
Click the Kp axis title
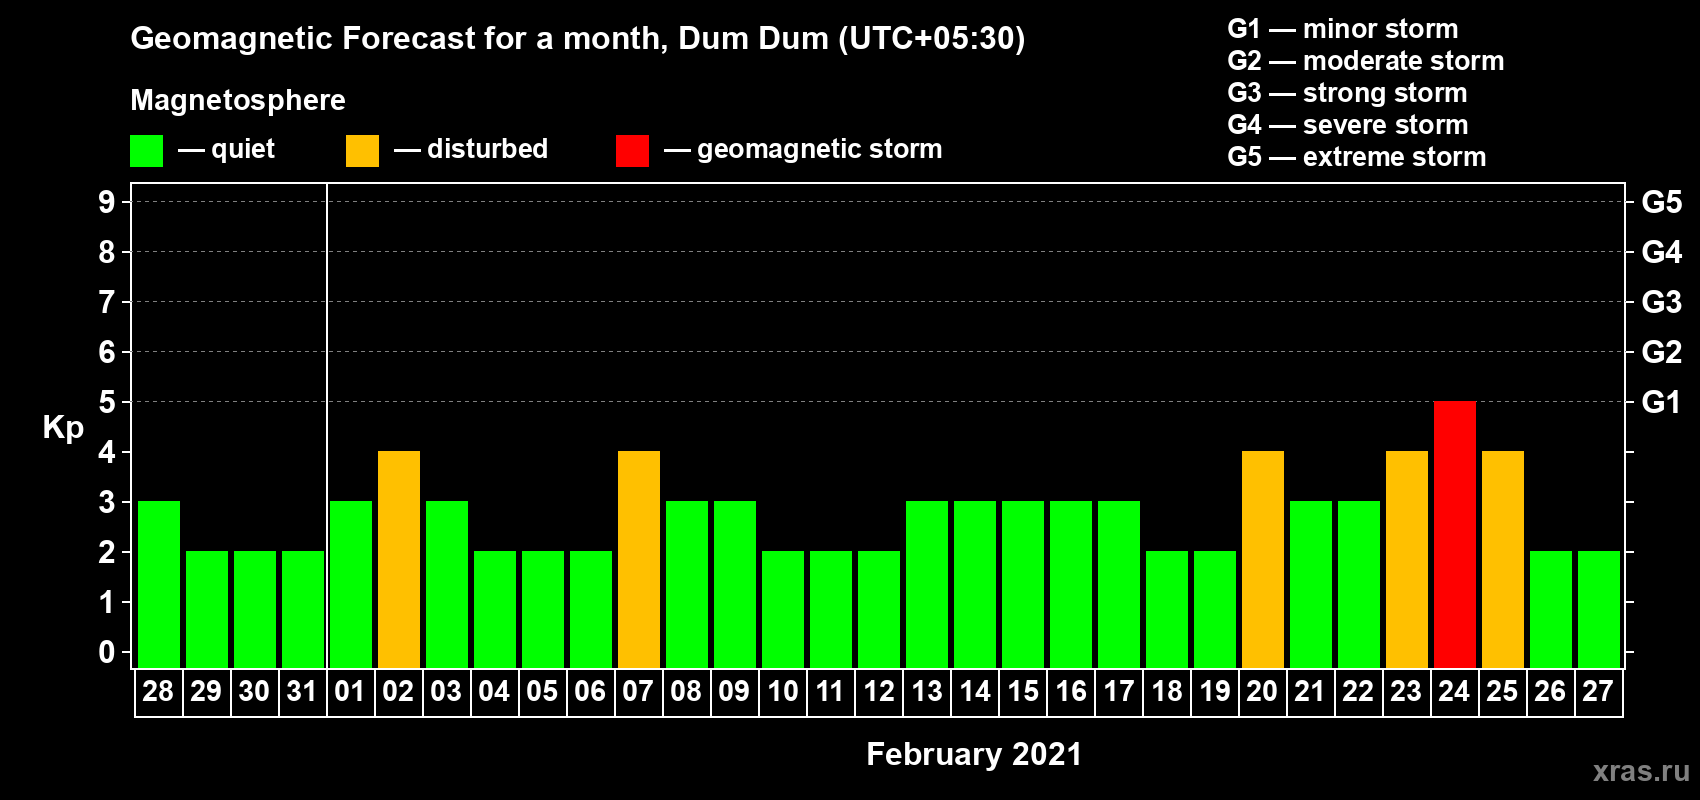click(63, 428)
